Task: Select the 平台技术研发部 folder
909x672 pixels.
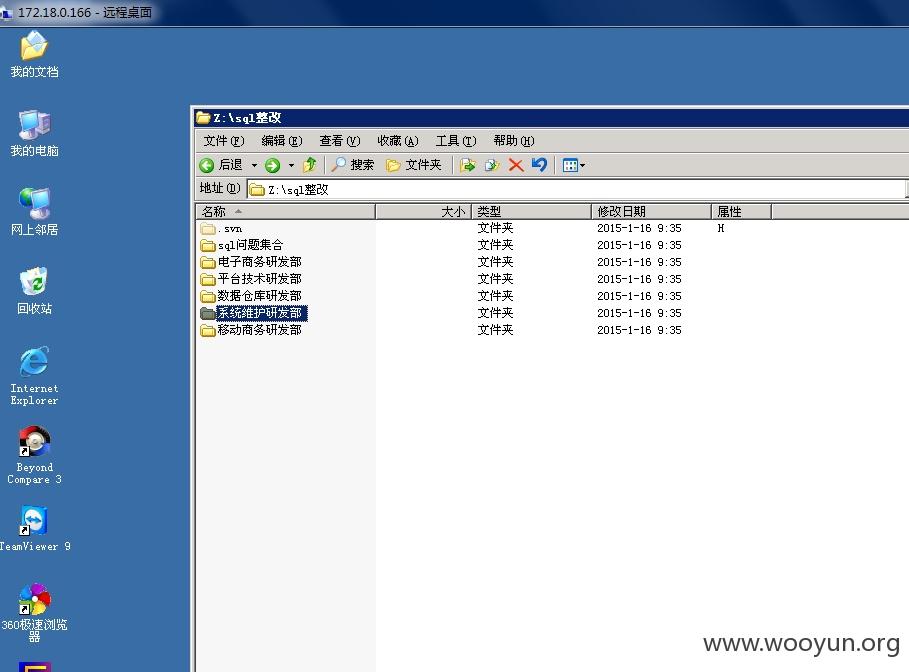Action: (260, 279)
